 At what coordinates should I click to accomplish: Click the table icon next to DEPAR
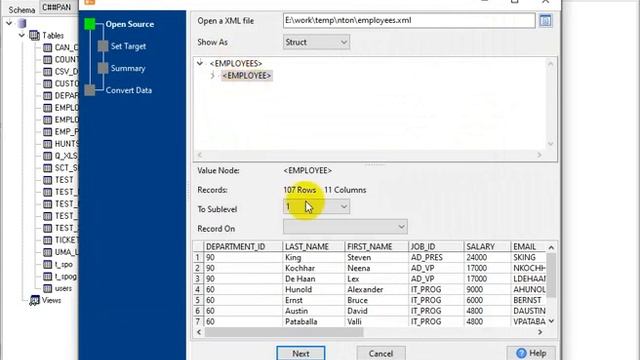pos(48,96)
